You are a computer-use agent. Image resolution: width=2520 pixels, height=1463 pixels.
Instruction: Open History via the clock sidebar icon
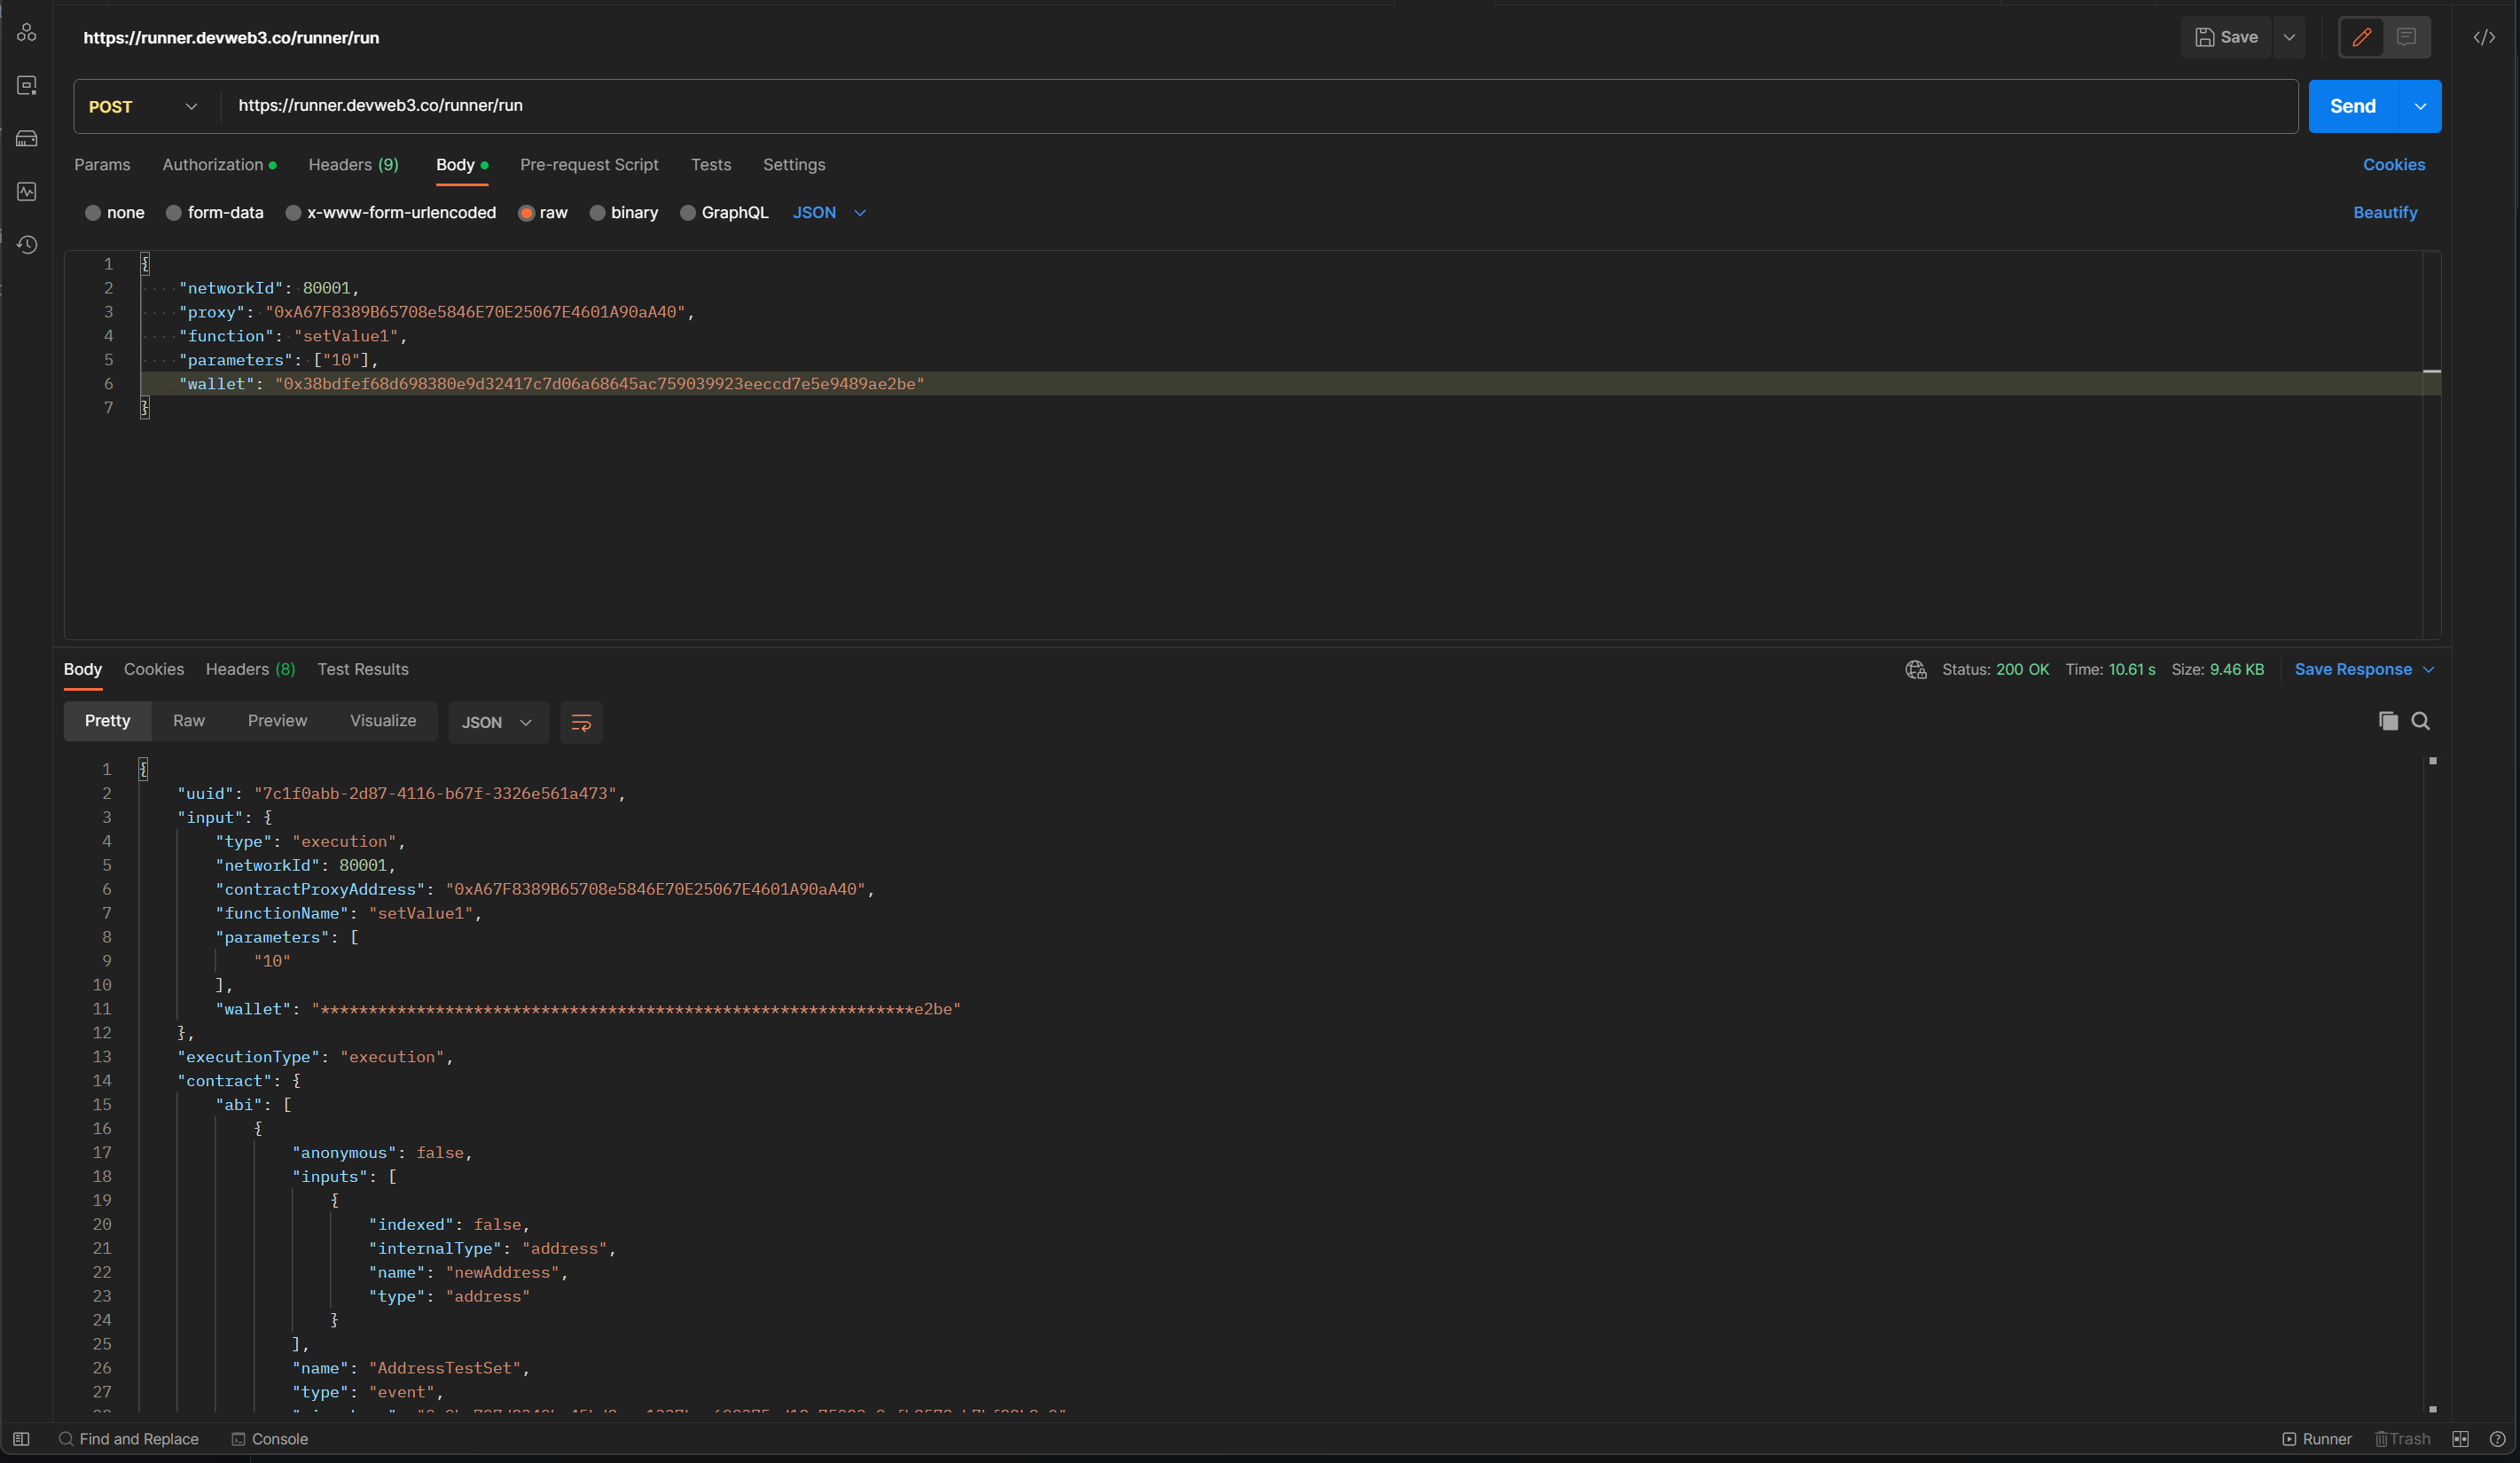27,245
